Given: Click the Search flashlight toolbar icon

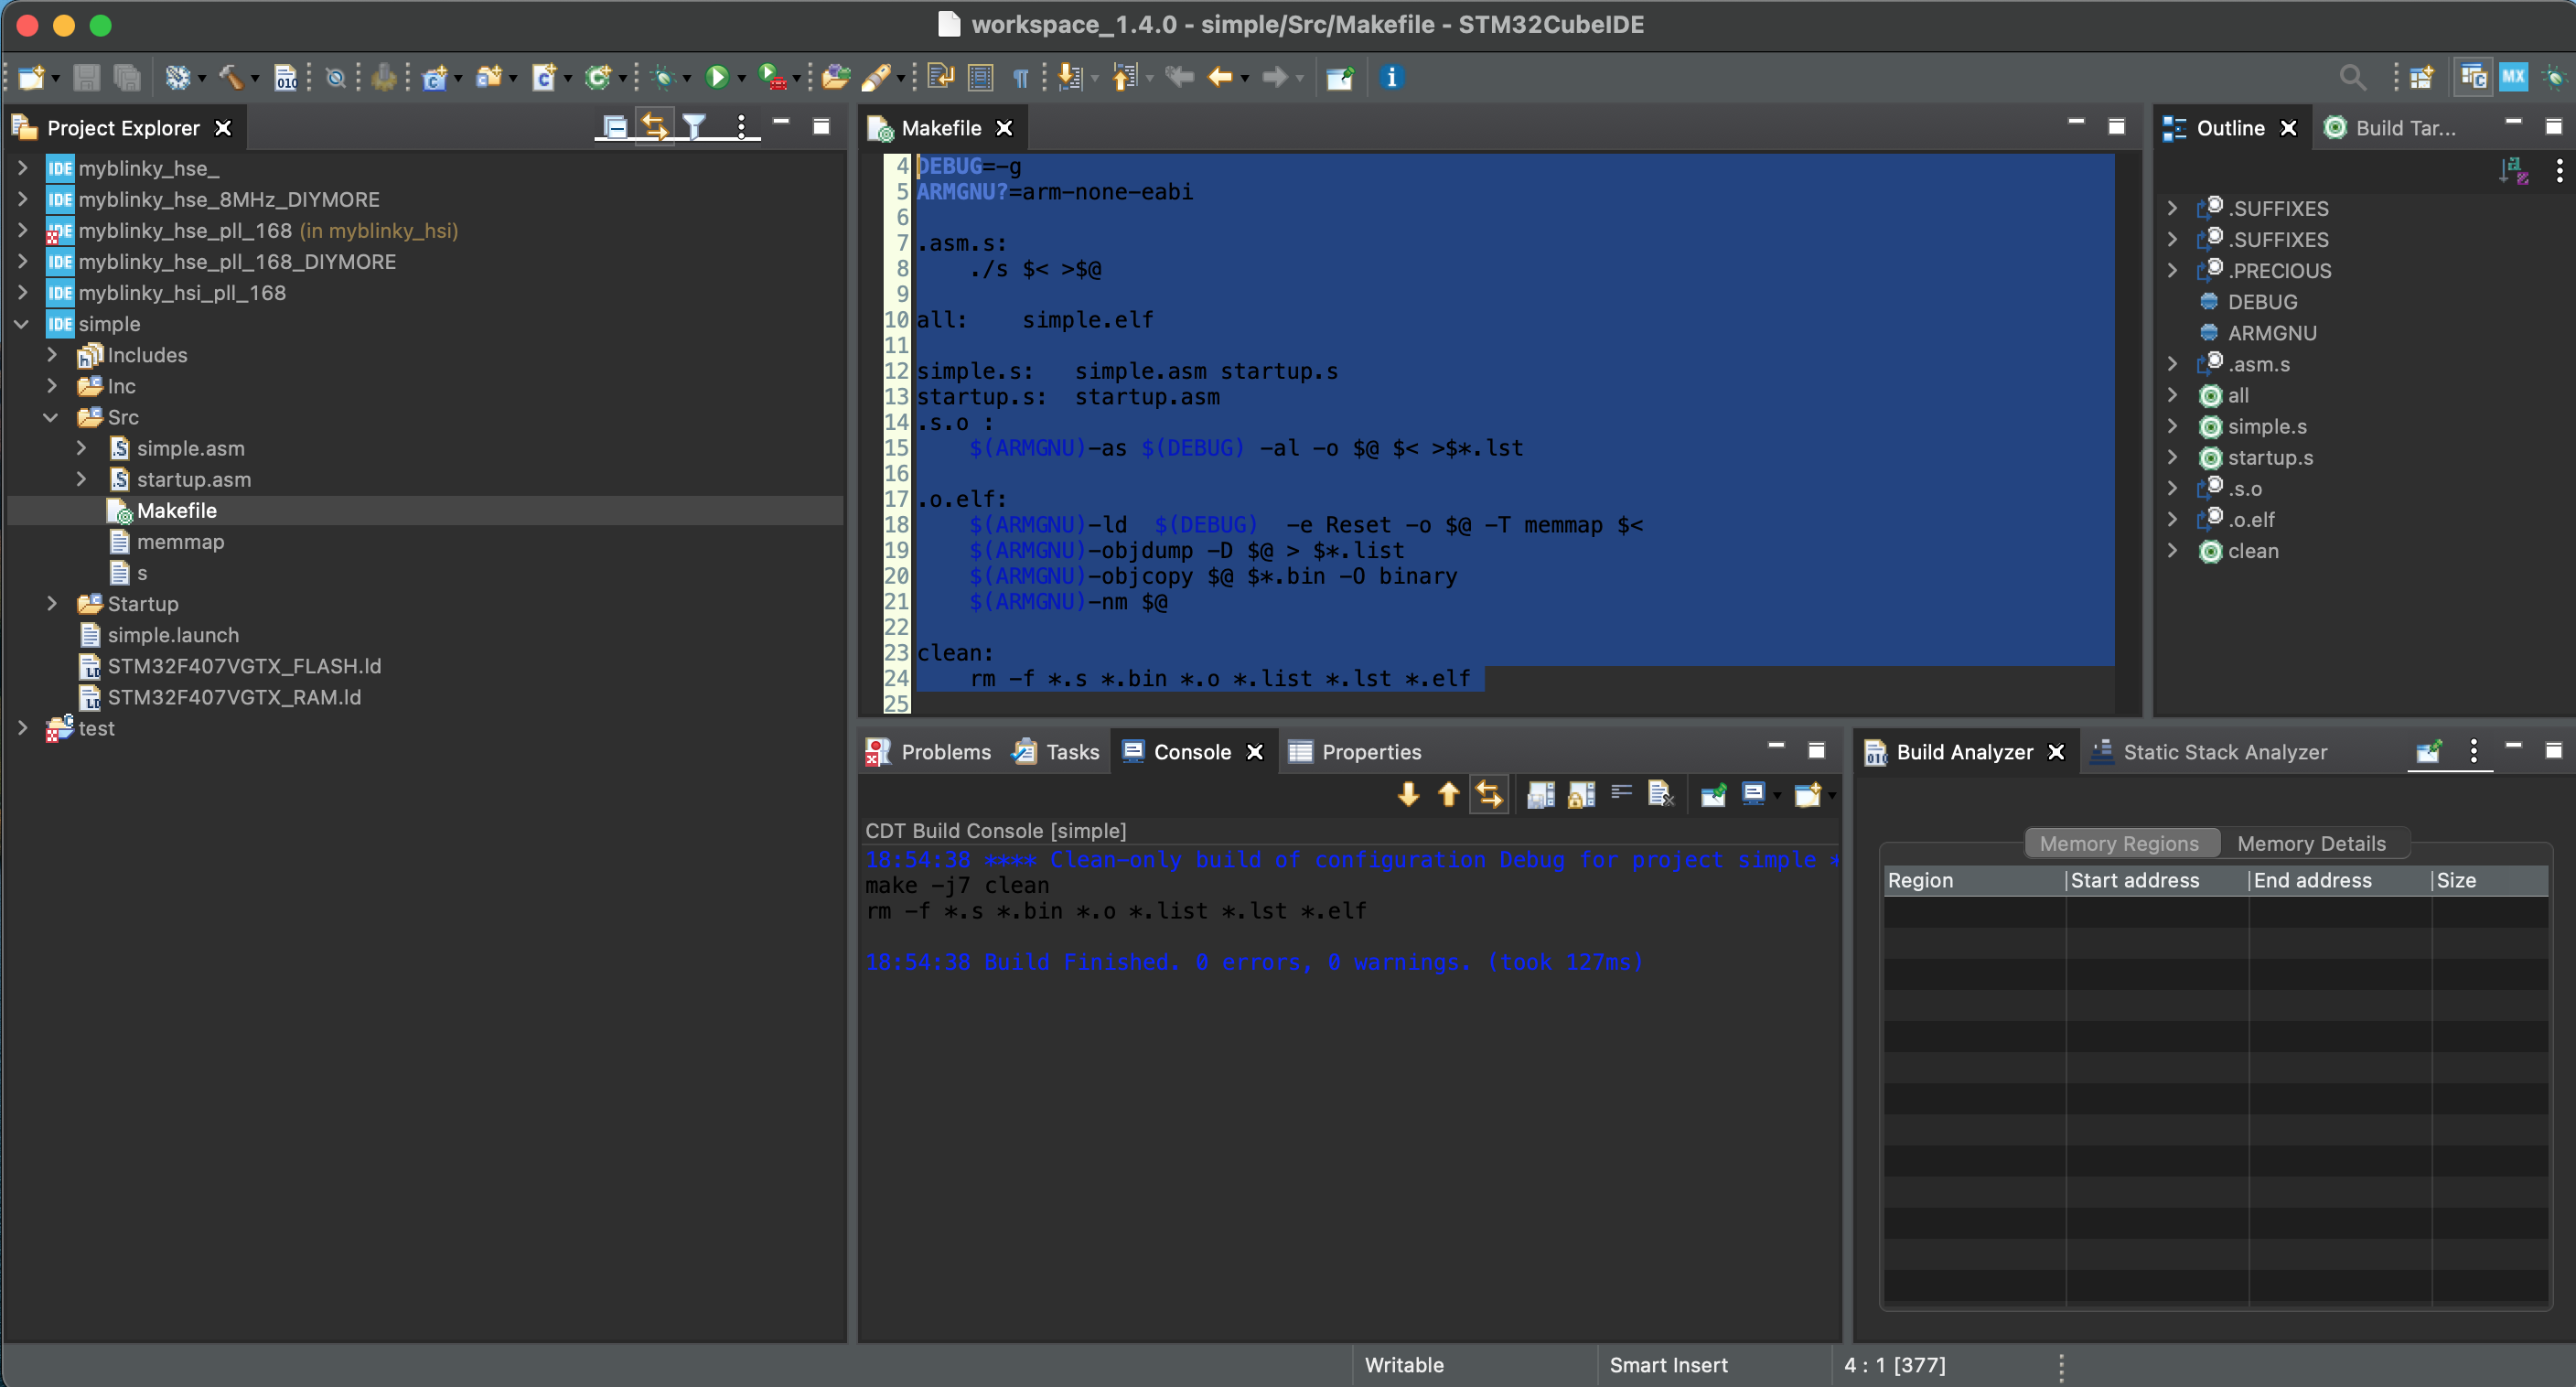Looking at the screenshot, I should (877, 77).
